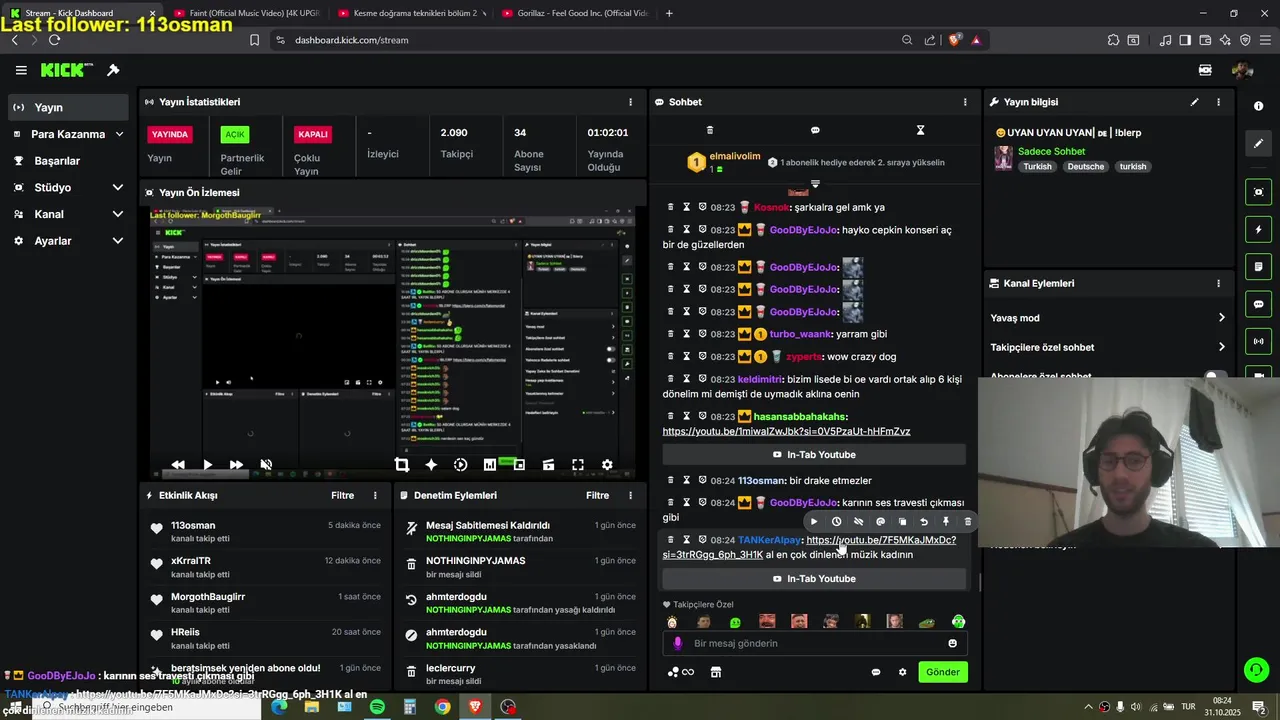Click the AÇIK Partnerlik Gelir status badge
Viewport: 1280px width, 720px height.
pos(235,134)
